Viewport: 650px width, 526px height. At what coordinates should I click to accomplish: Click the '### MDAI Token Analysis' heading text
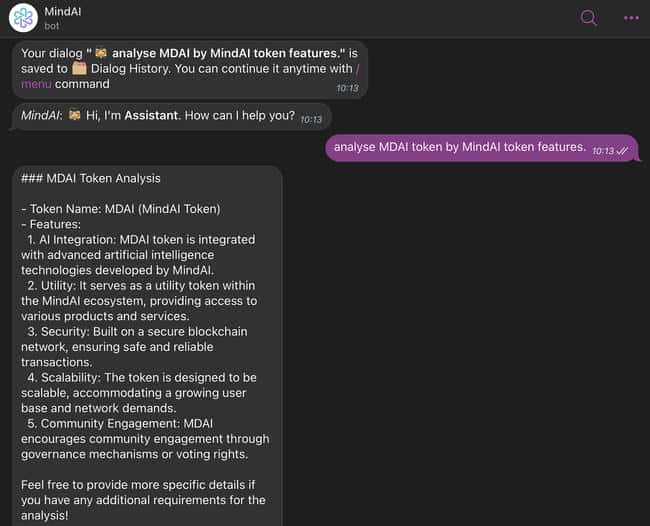pos(90,179)
